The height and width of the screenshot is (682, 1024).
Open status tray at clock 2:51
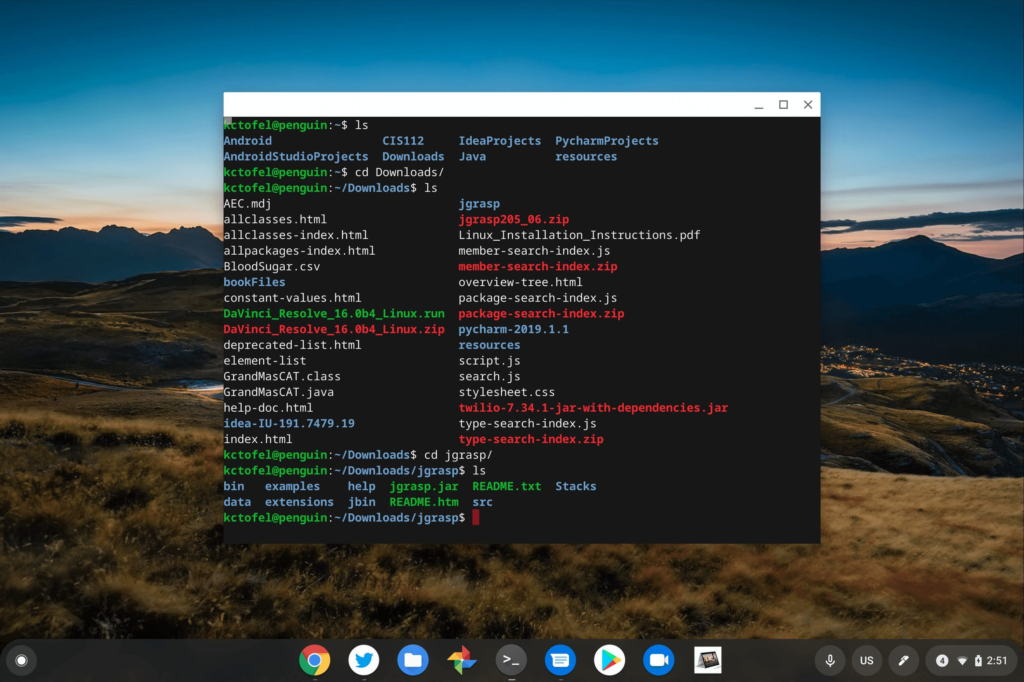(x=997, y=660)
